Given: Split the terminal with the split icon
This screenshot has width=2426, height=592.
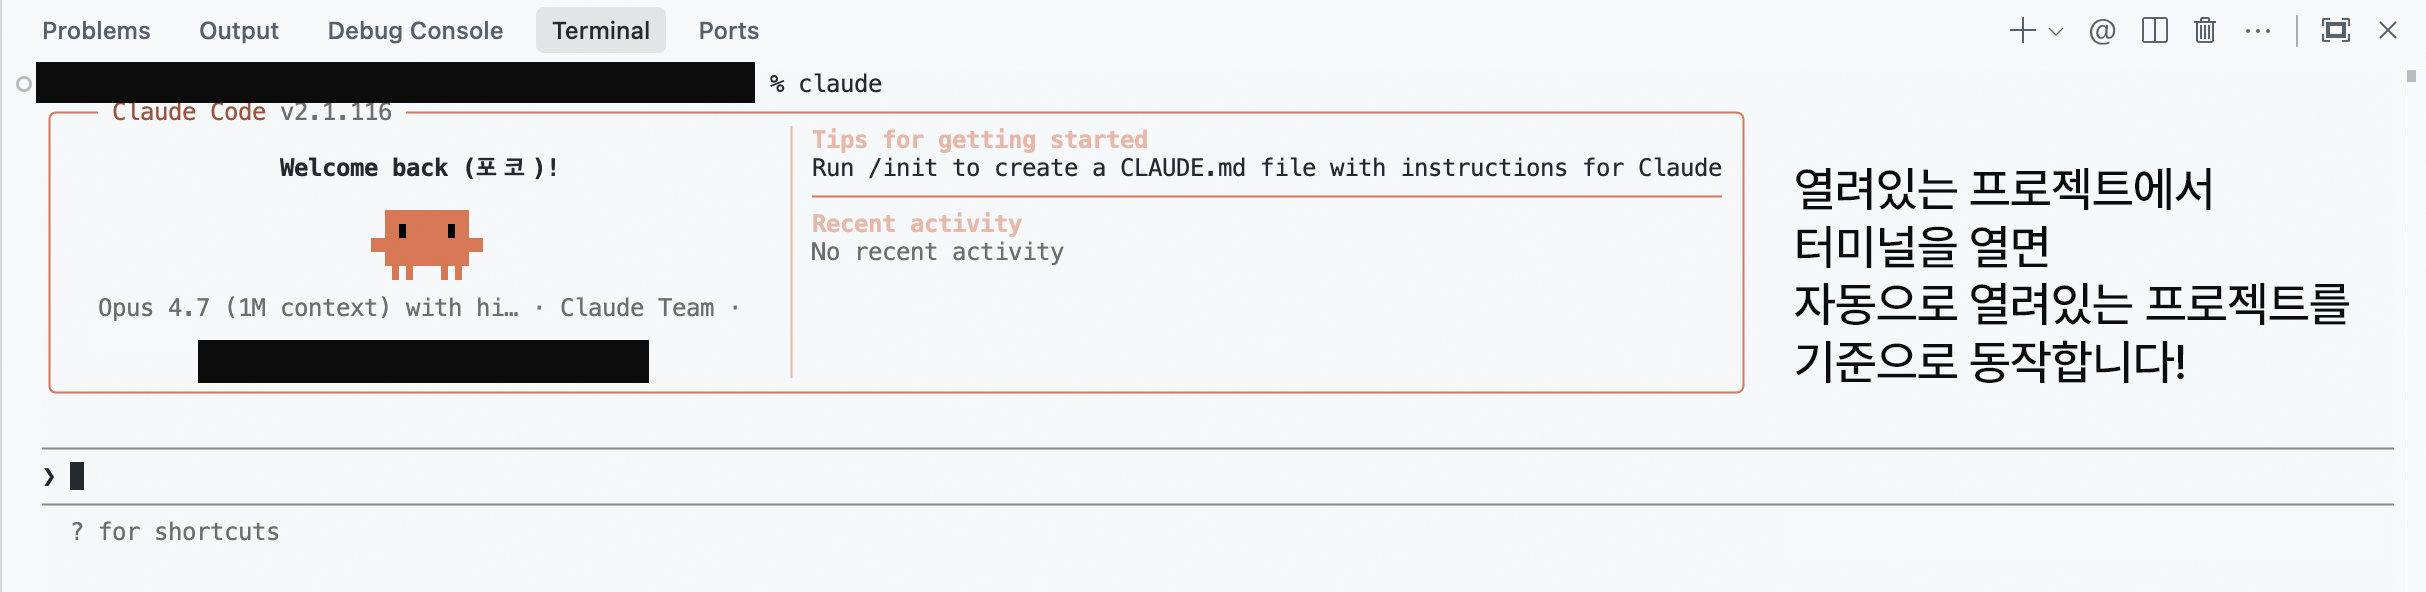Looking at the screenshot, I should (x=2155, y=31).
